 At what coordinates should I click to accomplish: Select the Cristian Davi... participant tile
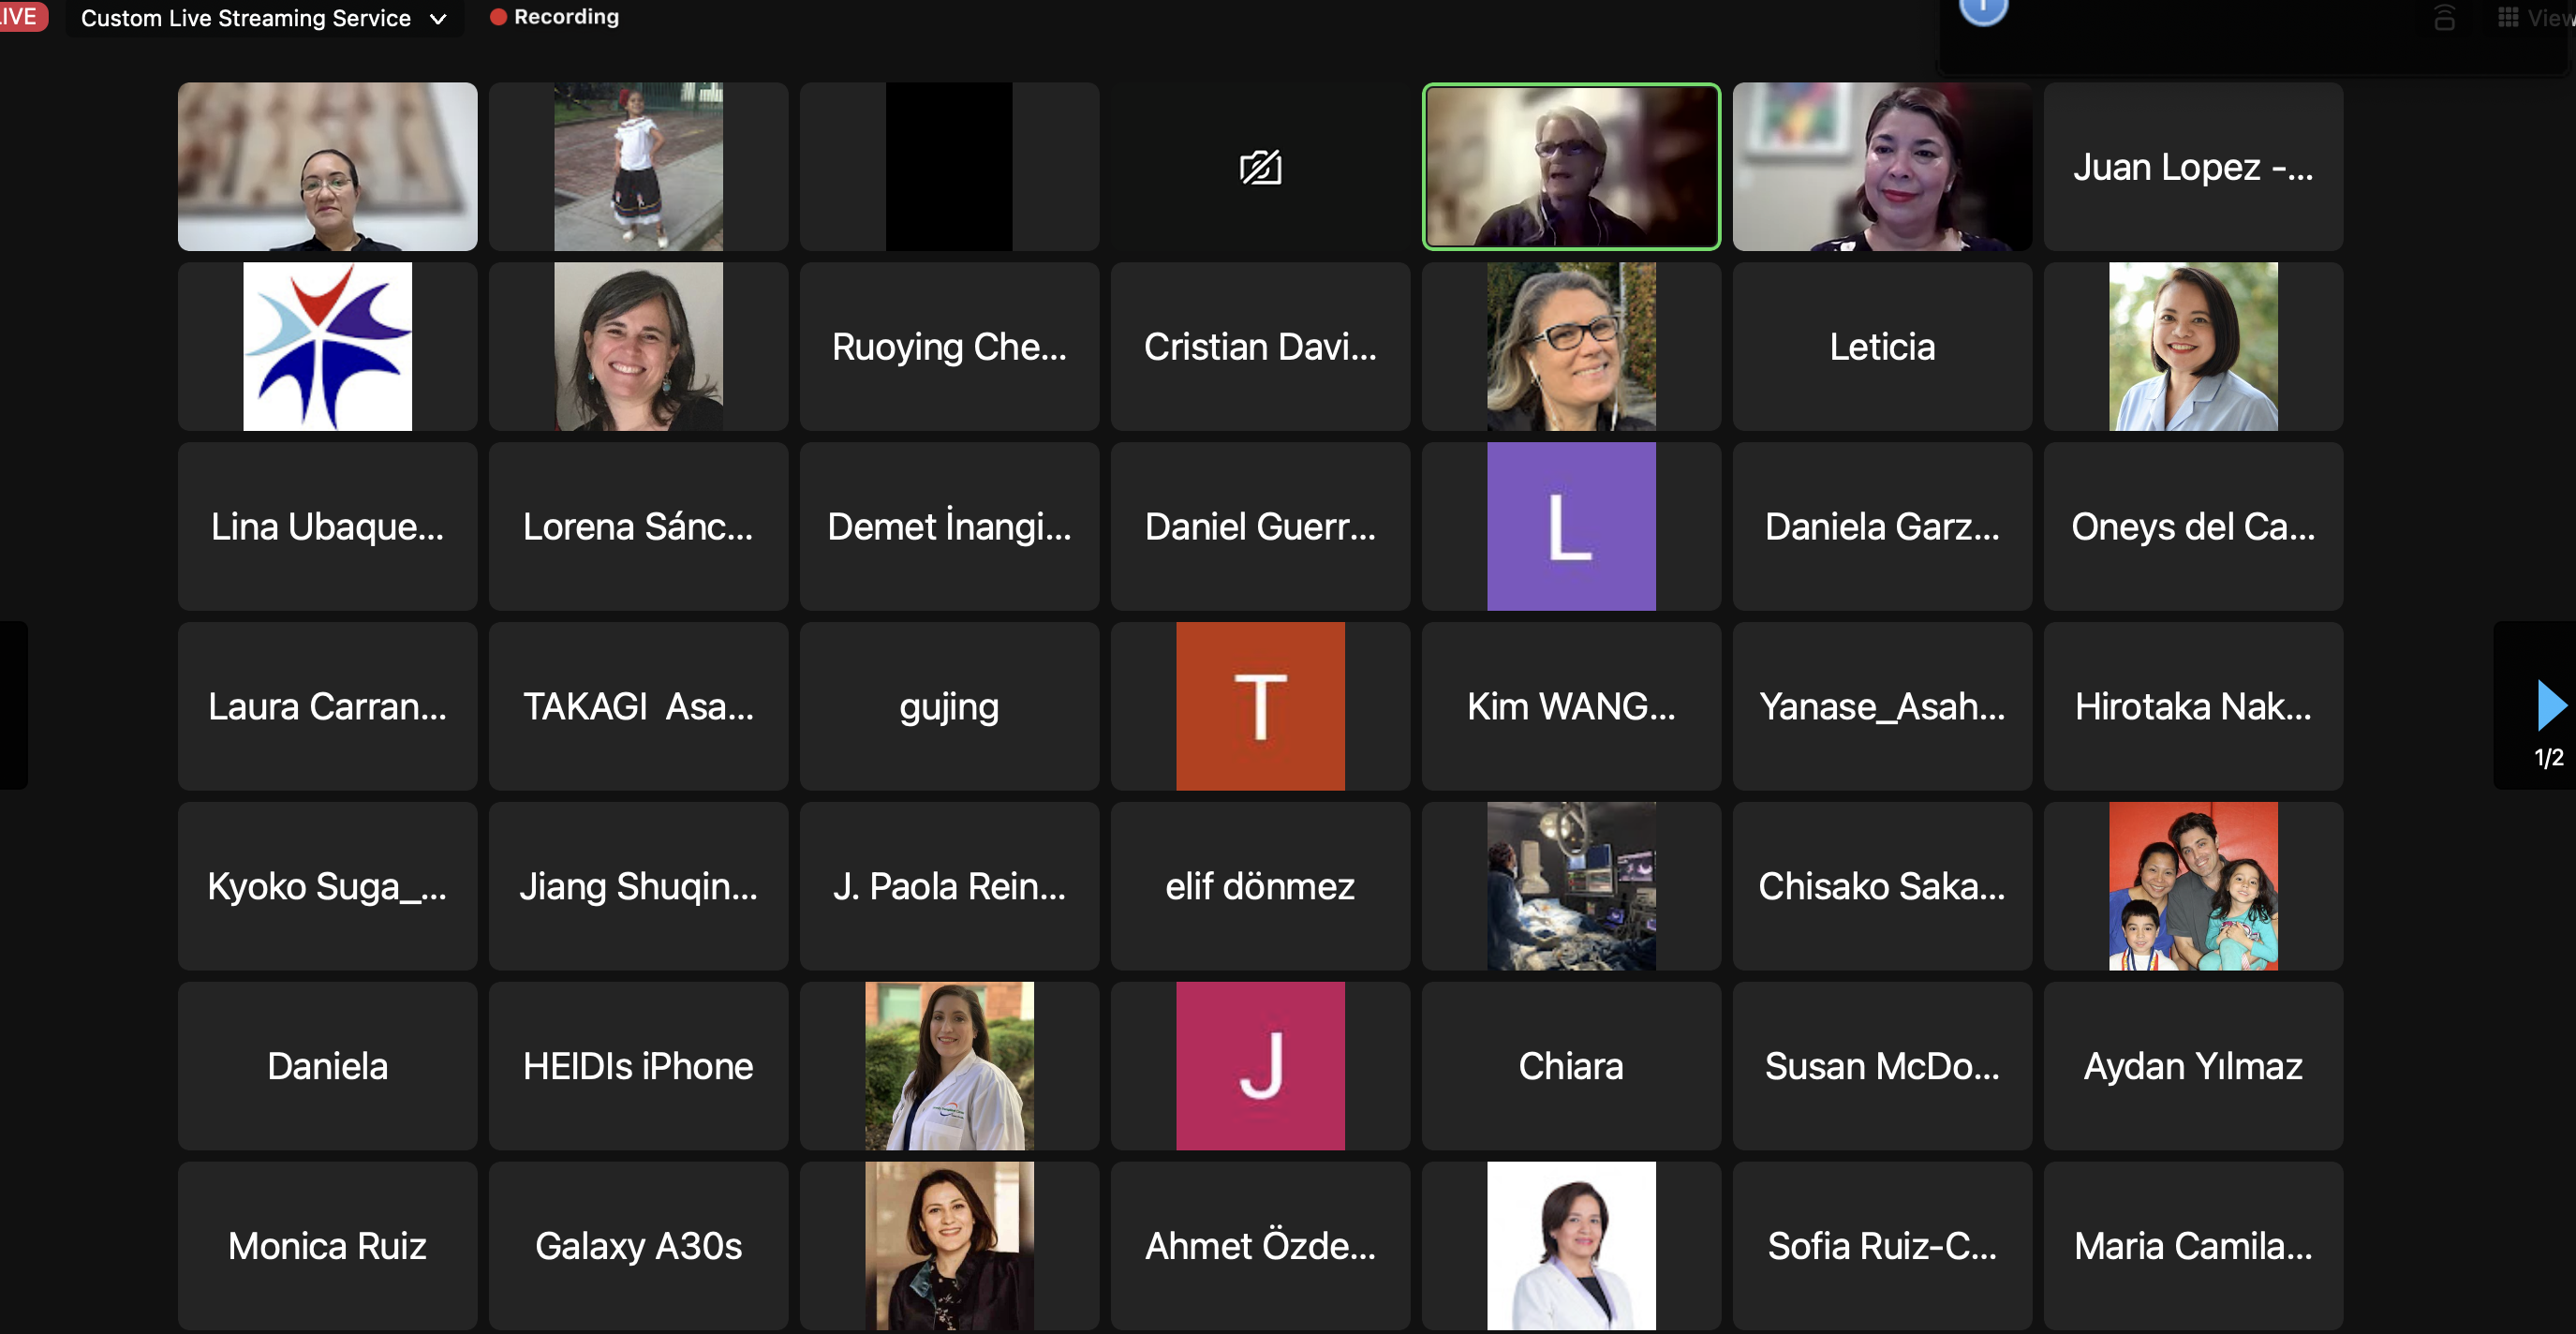tap(1260, 347)
